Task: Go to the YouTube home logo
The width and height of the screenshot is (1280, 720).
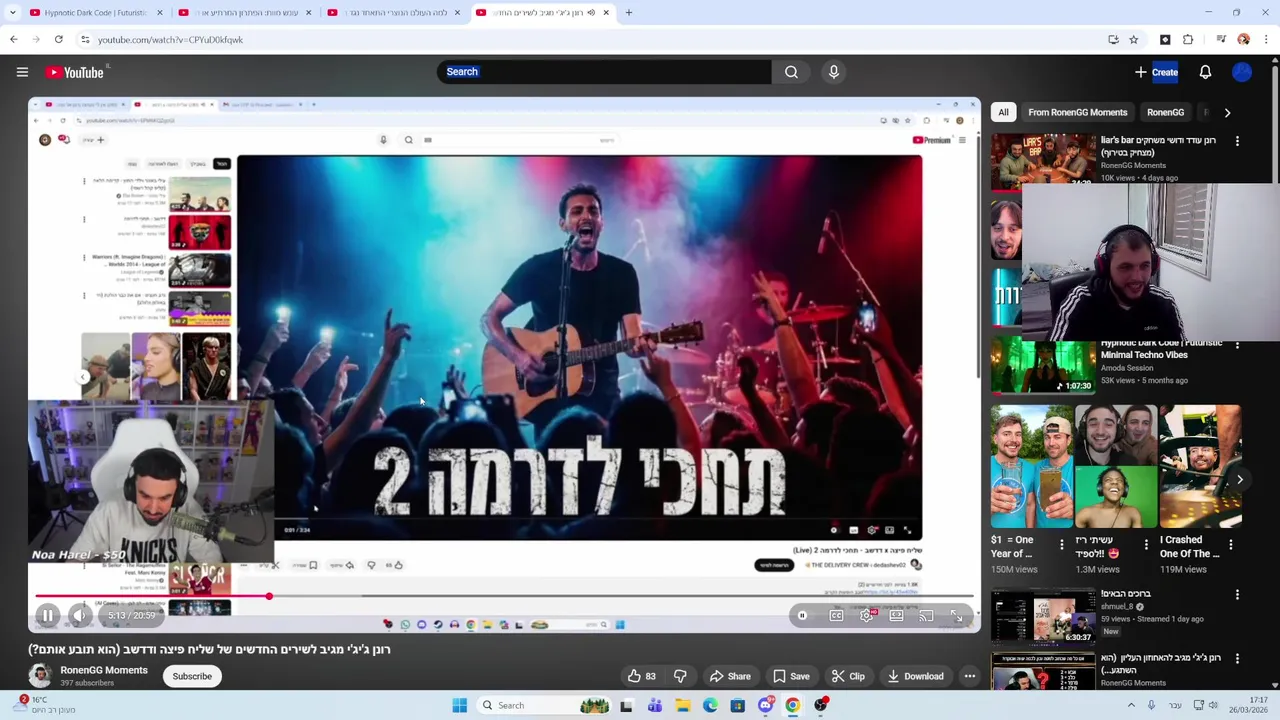Action: click(x=75, y=72)
